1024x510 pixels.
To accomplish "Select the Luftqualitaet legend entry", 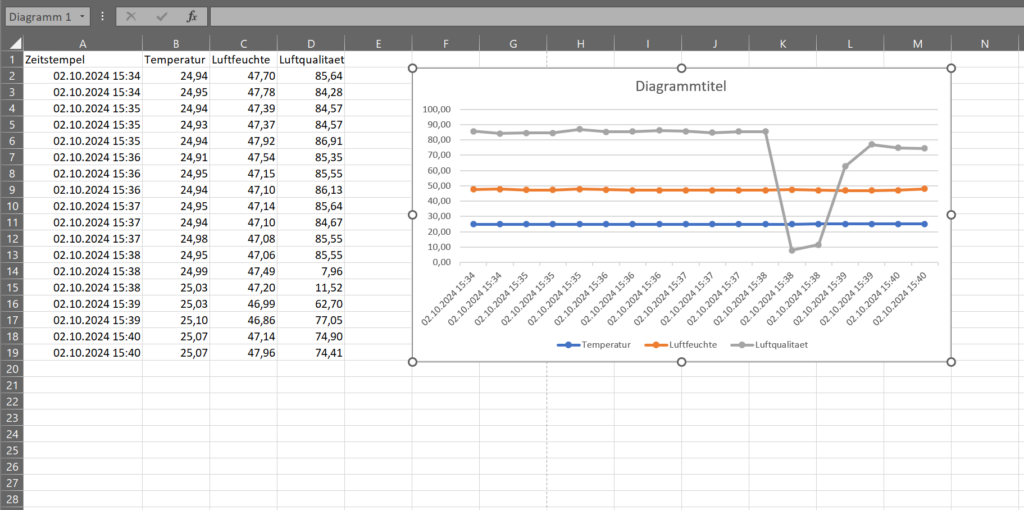I will tap(773, 344).
